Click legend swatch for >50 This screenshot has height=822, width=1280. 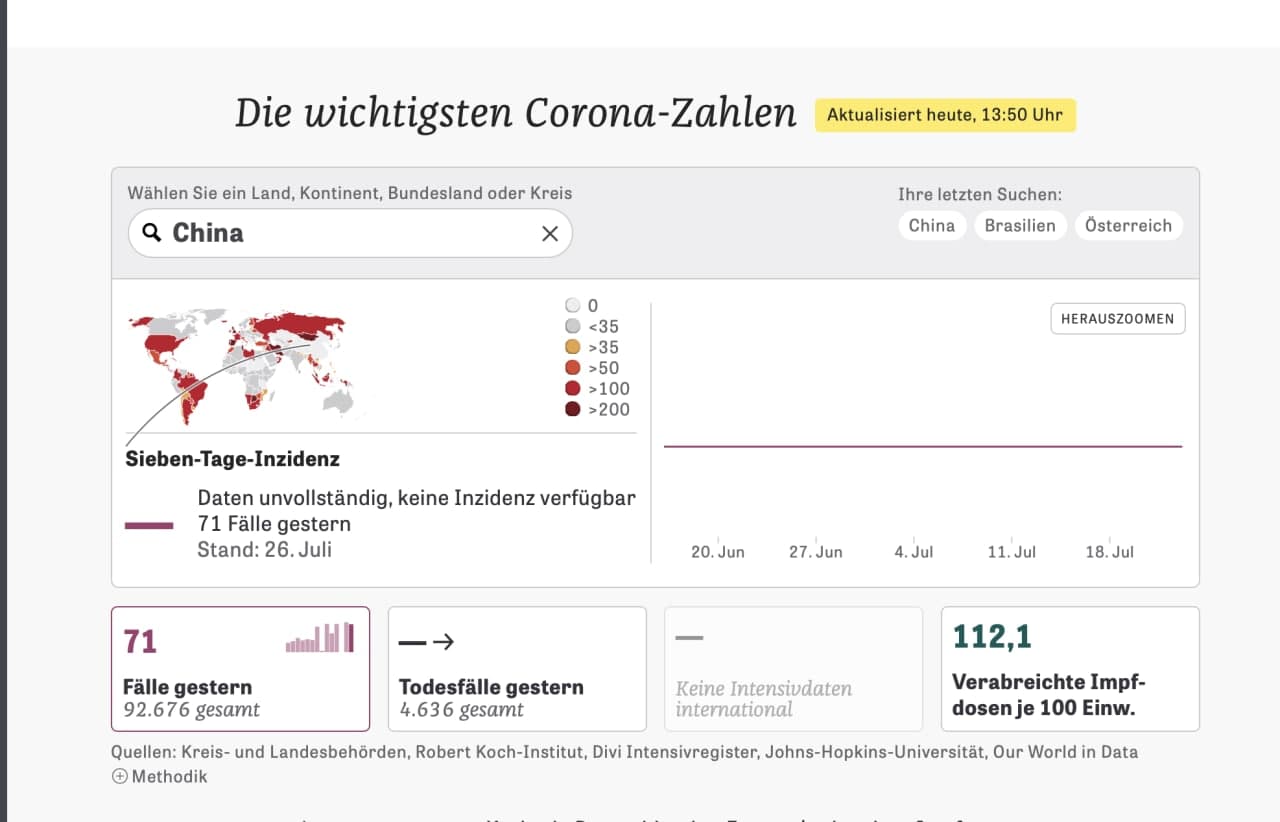click(x=573, y=368)
